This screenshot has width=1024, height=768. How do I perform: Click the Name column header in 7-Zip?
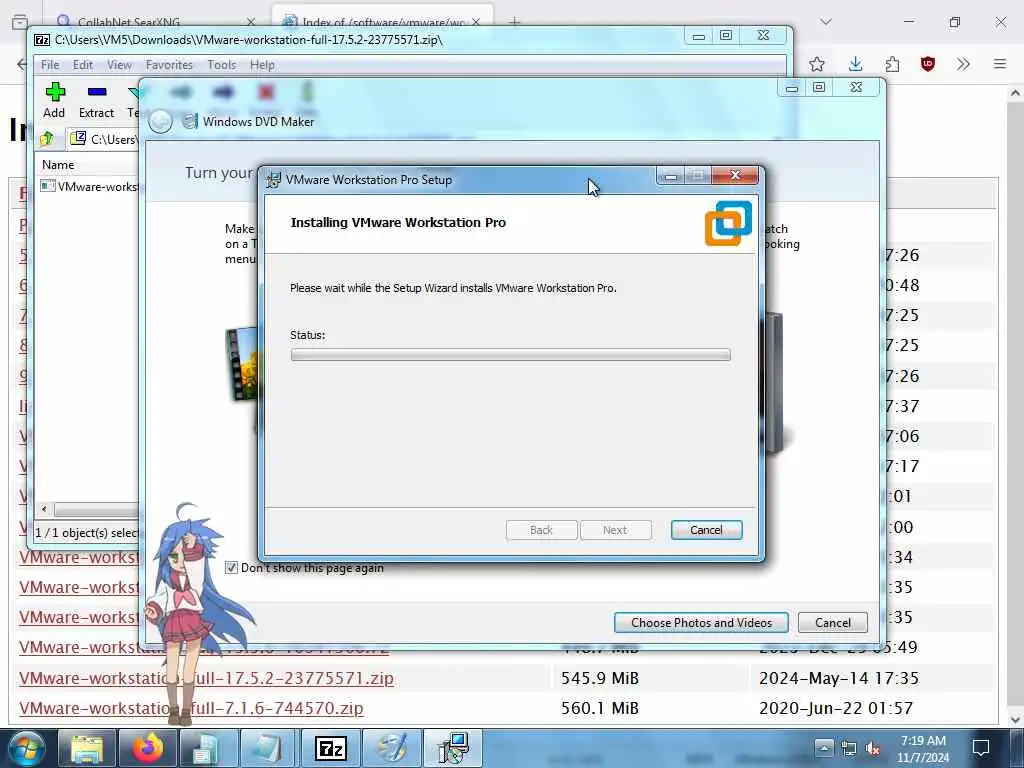88,165
